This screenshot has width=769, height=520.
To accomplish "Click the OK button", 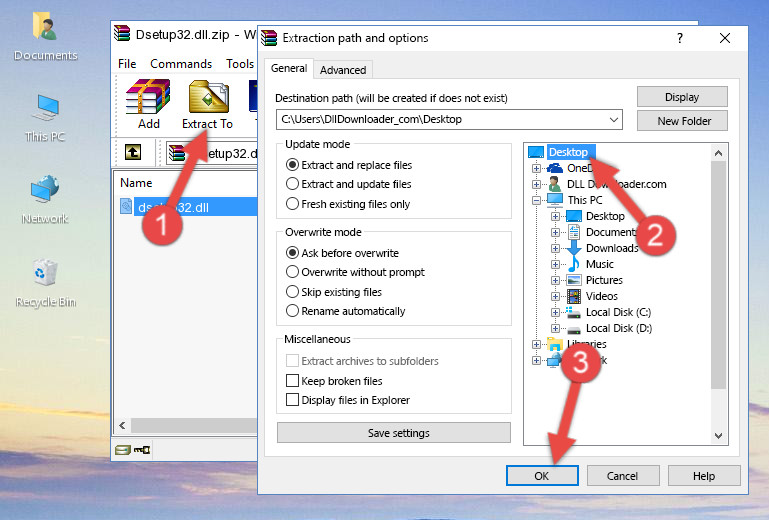I will (542, 476).
